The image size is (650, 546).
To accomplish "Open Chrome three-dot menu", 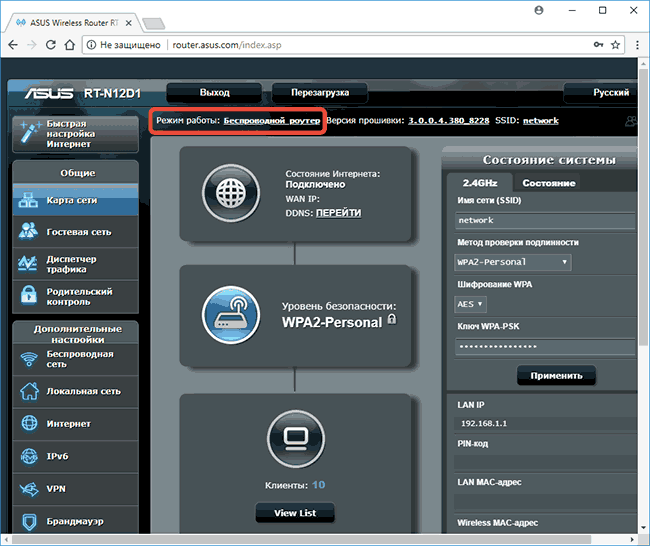I will click(x=637, y=45).
